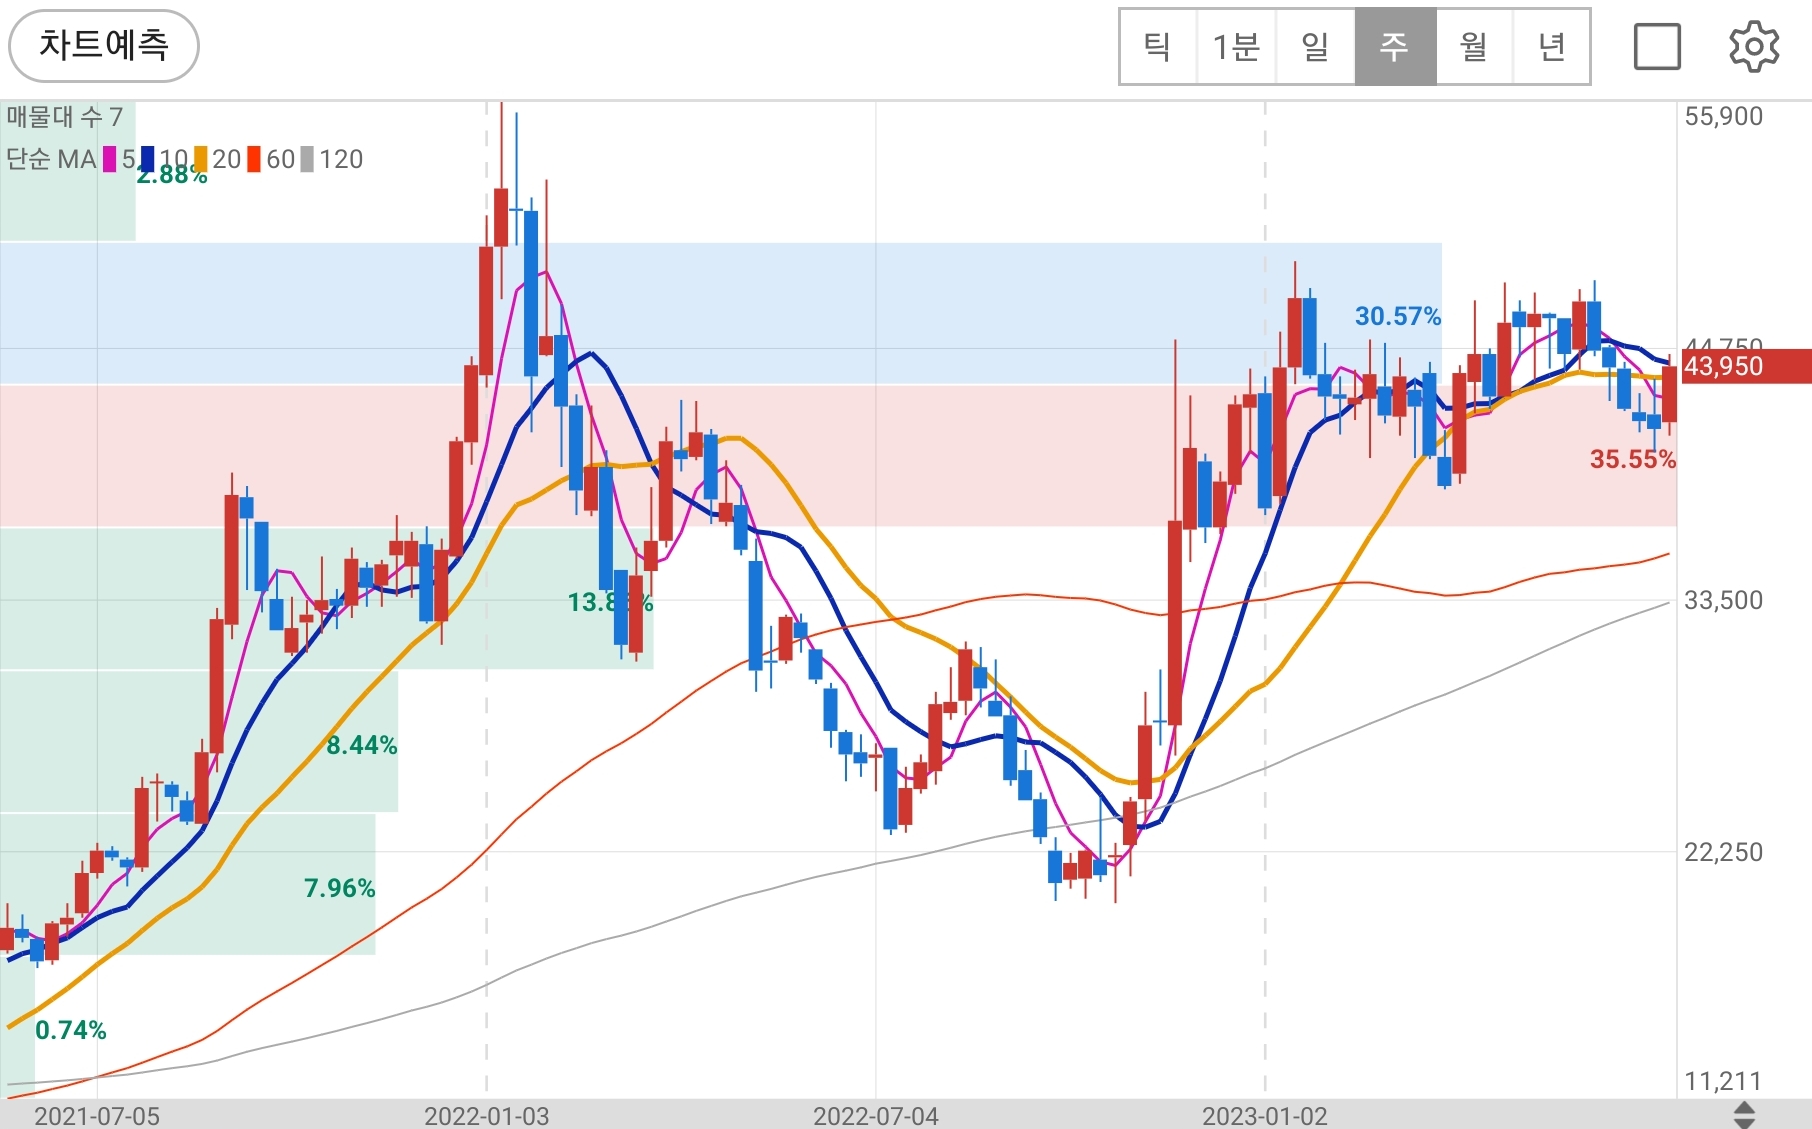1812x1129 pixels.
Task: Click the 2022-07-04 date axis label
Action: (x=876, y=1116)
